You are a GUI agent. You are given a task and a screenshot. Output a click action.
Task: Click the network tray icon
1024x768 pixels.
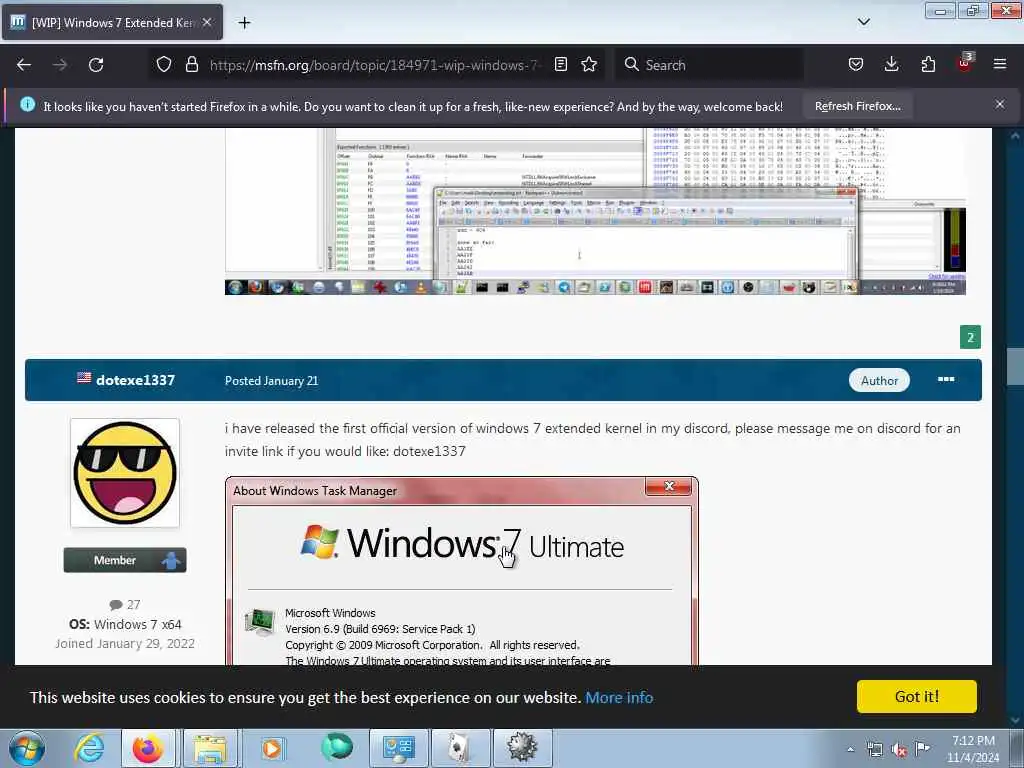[x=874, y=749]
